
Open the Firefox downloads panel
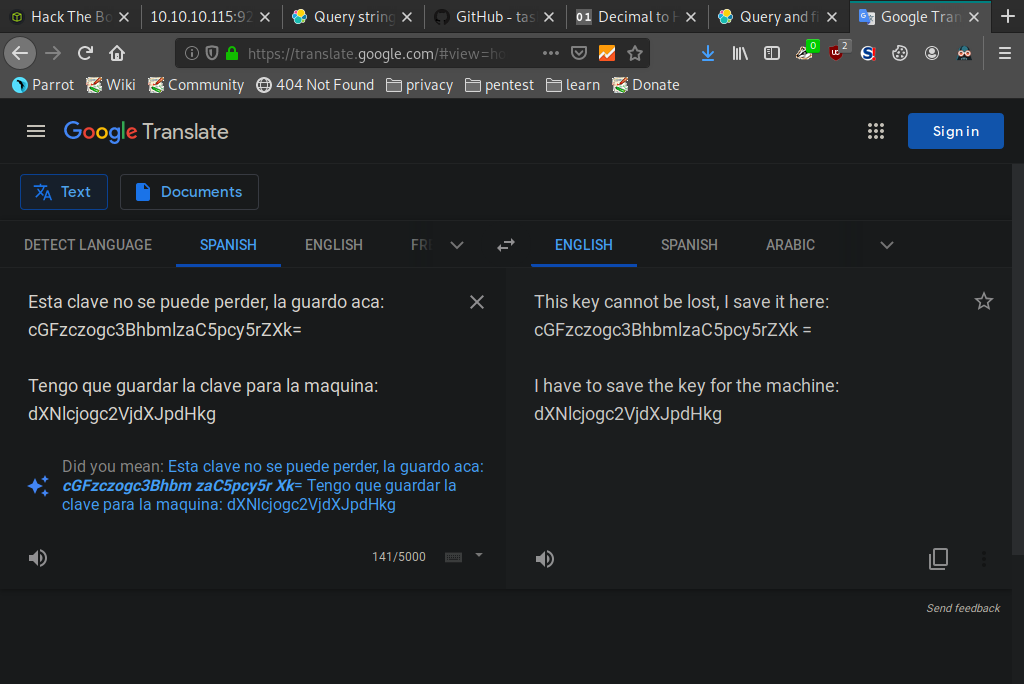[x=707, y=53]
